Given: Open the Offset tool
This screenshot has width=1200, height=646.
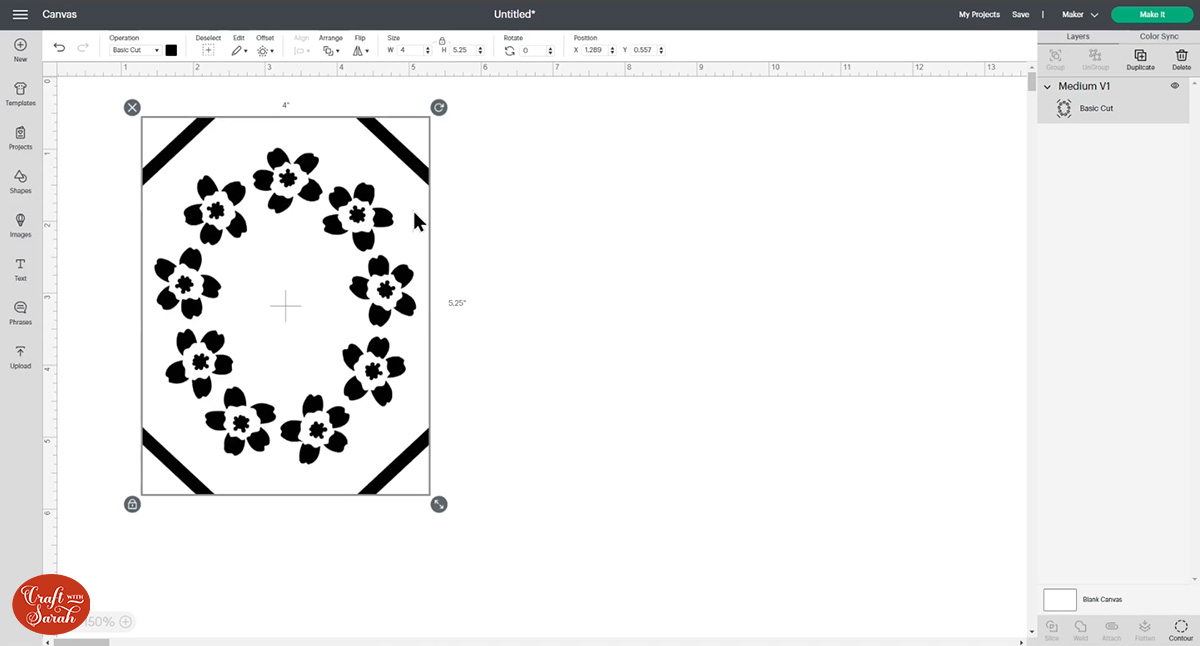Looking at the screenshot, I should [x=263, y=48].
